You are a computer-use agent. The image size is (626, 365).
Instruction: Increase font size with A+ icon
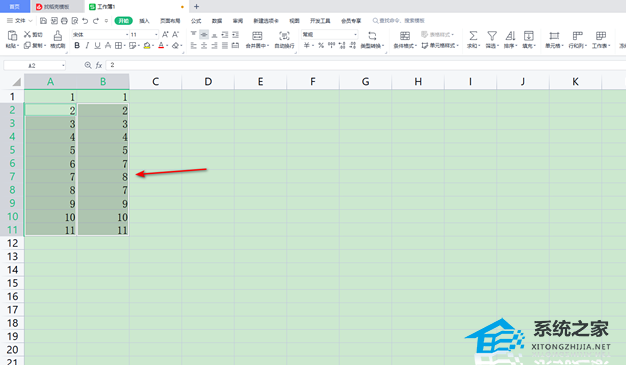[x=165, y=34]
